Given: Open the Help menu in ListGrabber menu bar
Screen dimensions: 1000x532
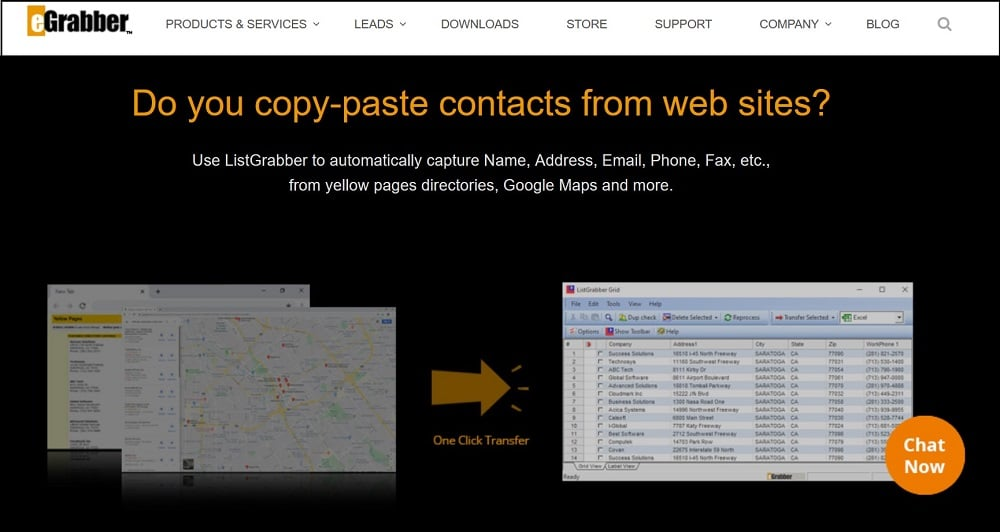Looking at the screenshot, I should pyautogui.click(x=655, y=304).
